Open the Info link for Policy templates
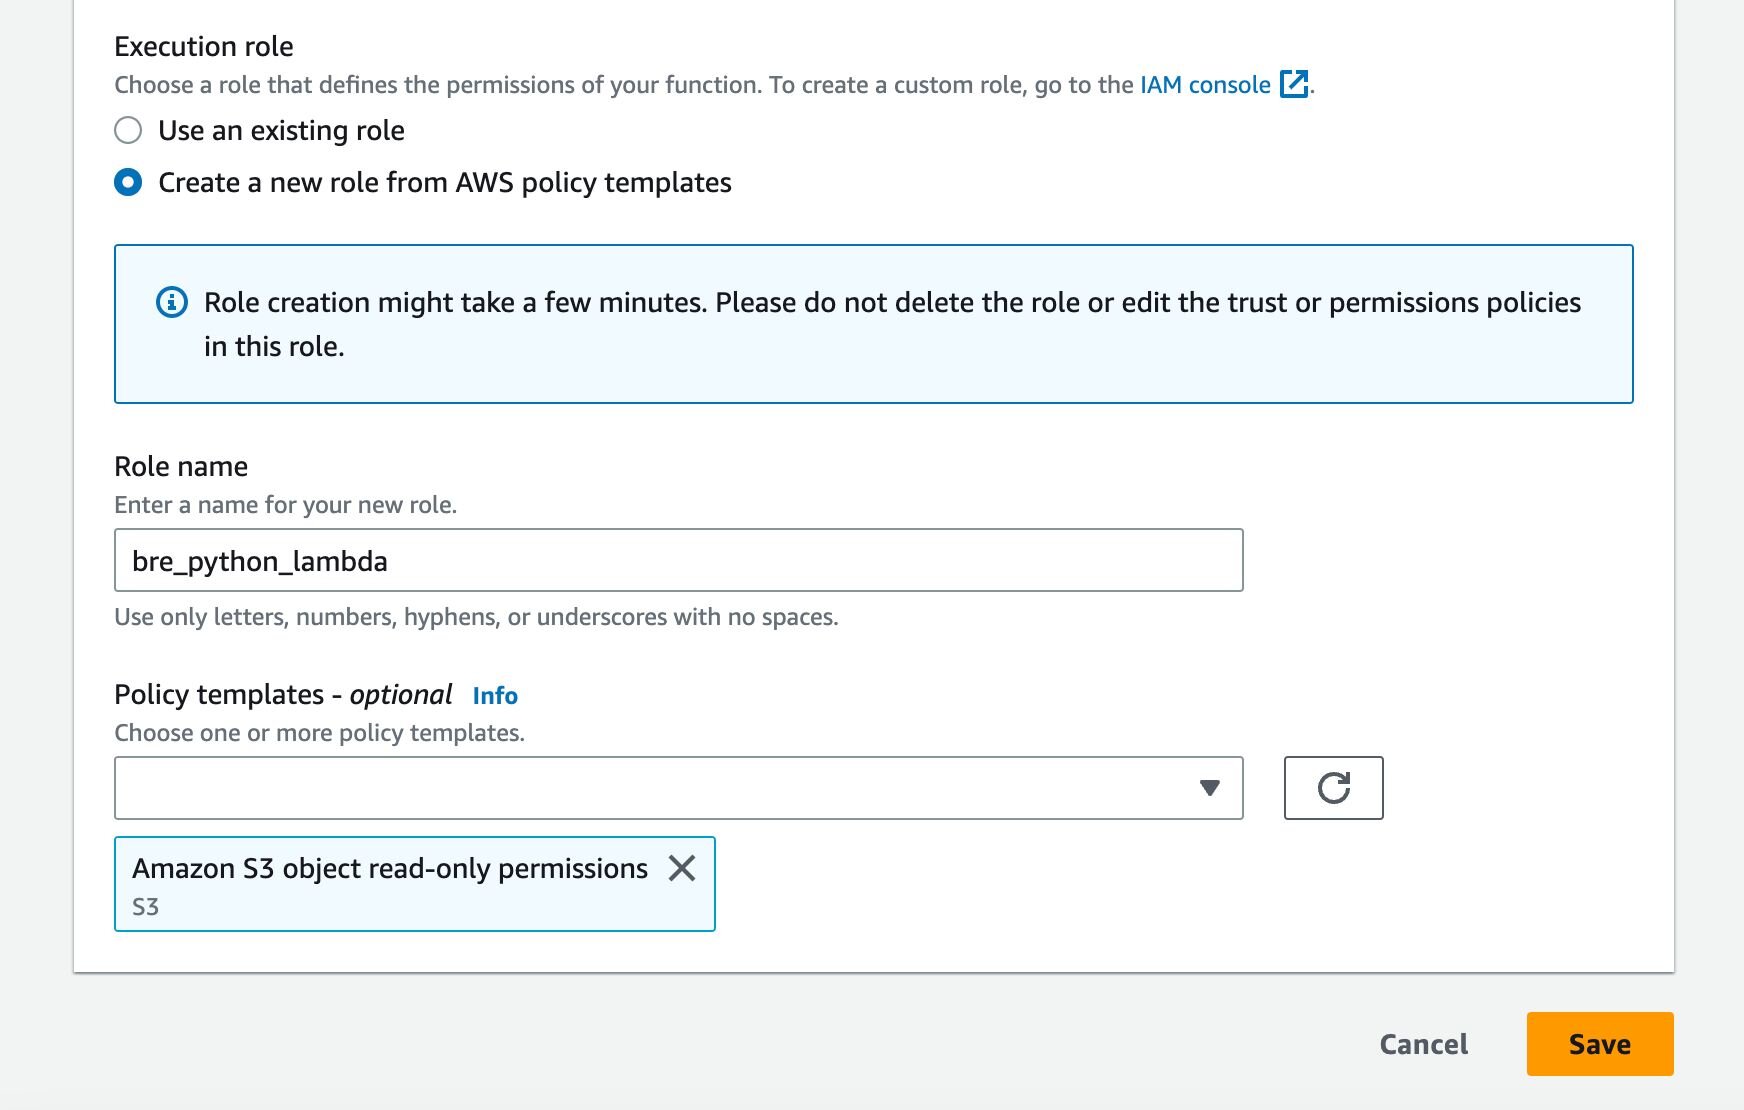 tap(495, 696)
